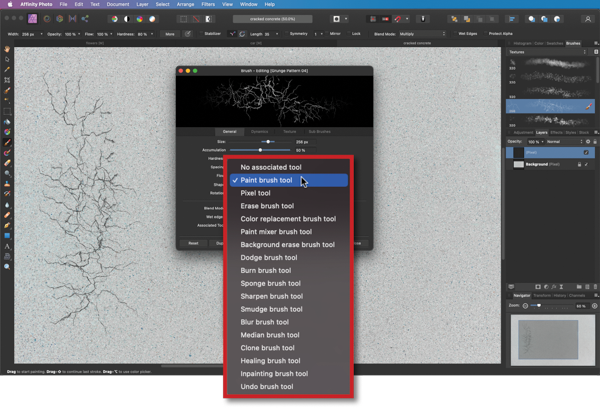Screen dimensions: 600x408
Task: Click the invert selection toolbar icon
Action: [x=209, y=19]
